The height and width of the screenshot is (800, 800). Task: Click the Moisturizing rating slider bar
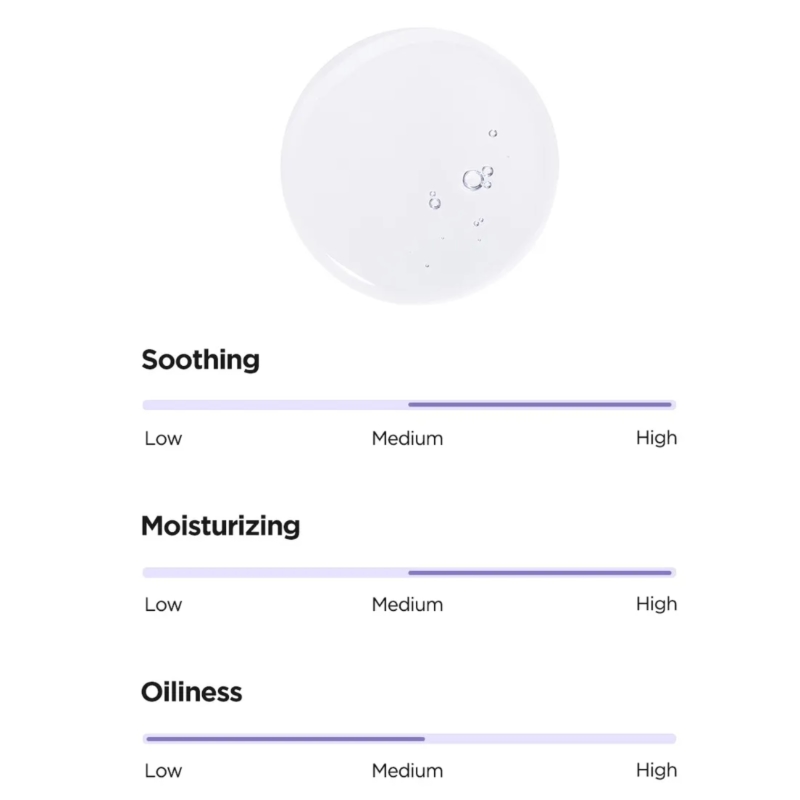(x=409, y=572)
